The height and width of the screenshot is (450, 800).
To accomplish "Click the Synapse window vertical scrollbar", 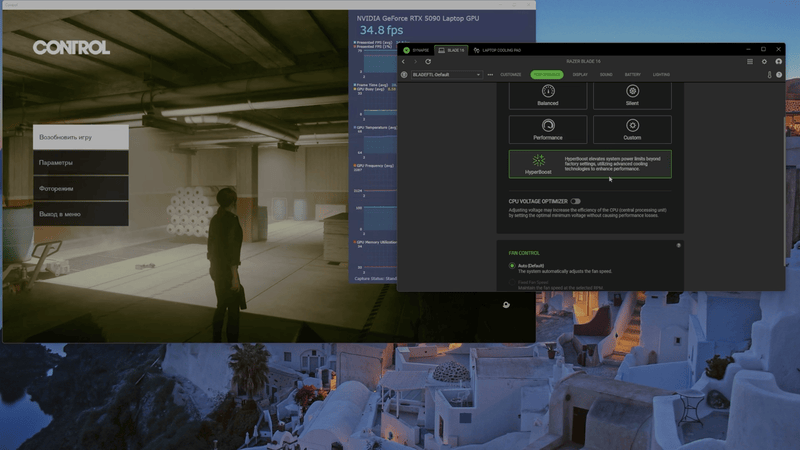I will [x=784, y=191].
